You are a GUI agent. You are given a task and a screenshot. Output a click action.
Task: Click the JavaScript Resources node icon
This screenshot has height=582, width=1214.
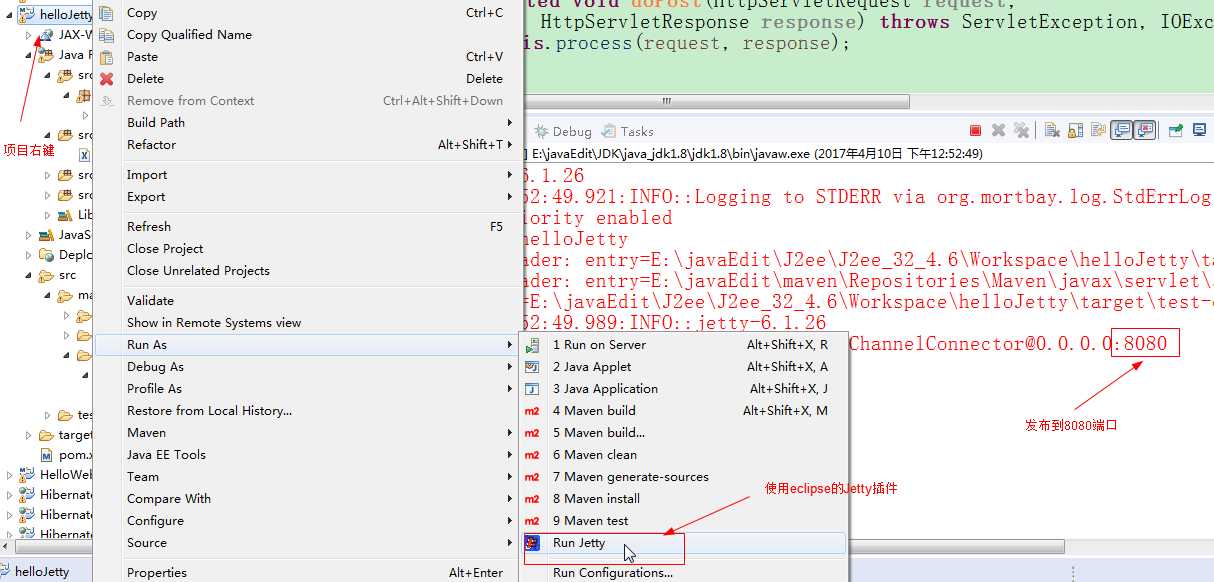pos(47,235)
